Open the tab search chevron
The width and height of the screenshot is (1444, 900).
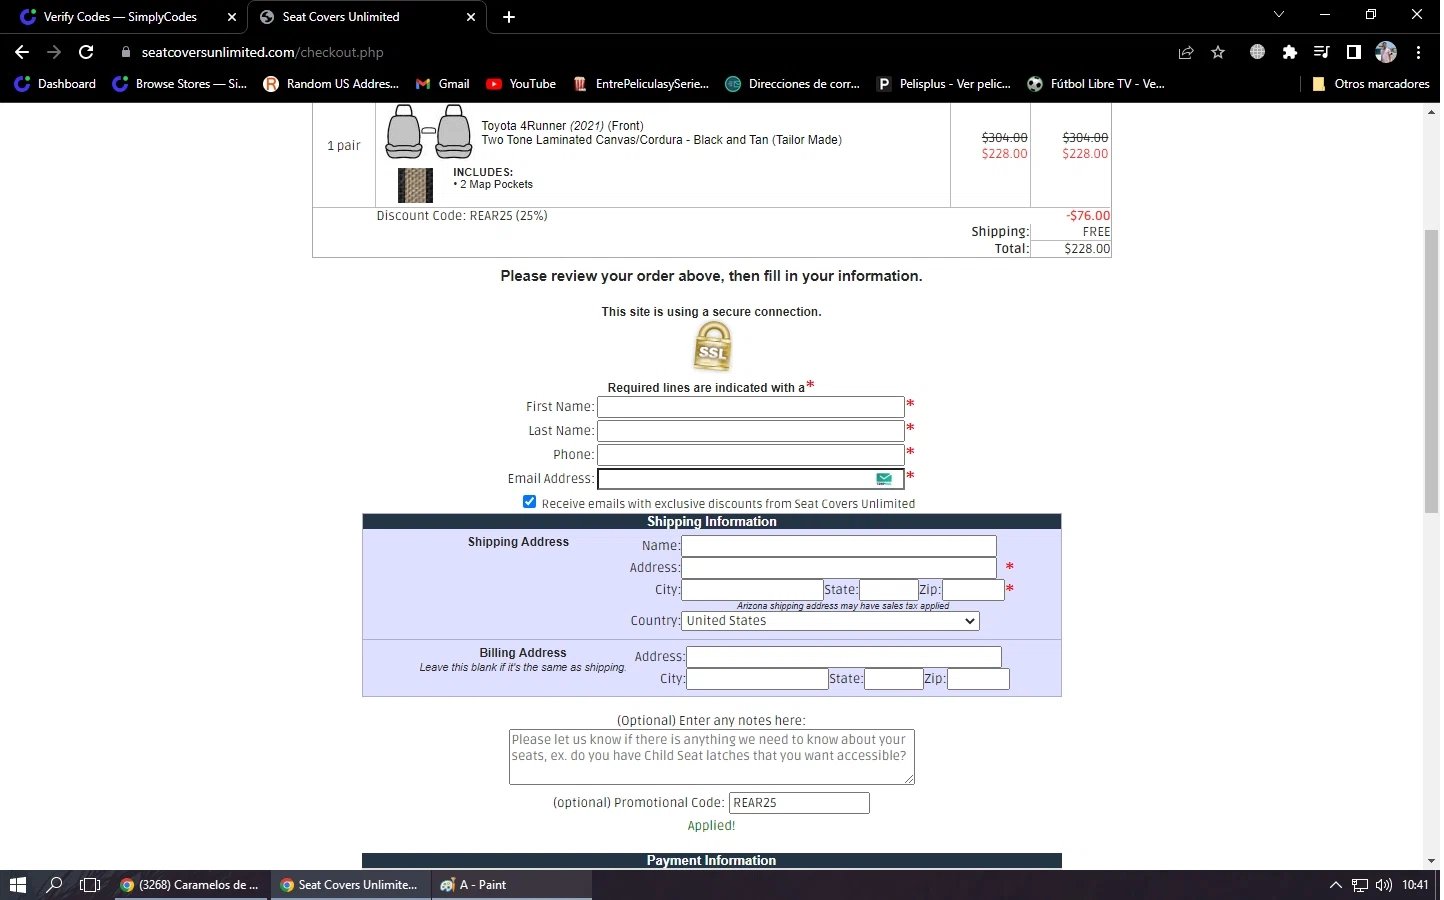pyautogui.click(x=1279, y=14)
